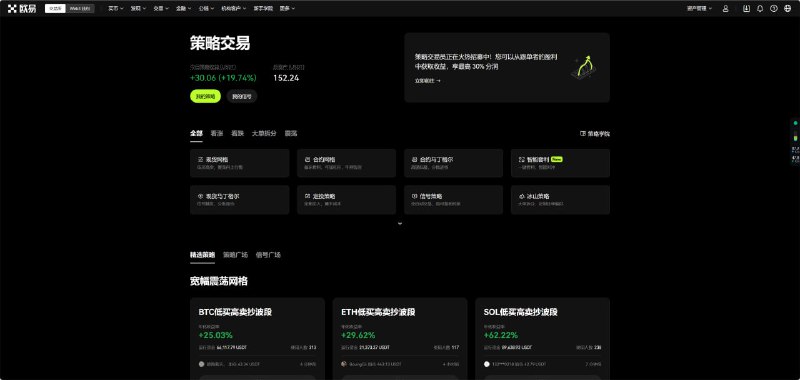Switch to the 信号广场 signal plaza tab
The width and height of the screenshot is (800, 380).
(x=268, y=255)
